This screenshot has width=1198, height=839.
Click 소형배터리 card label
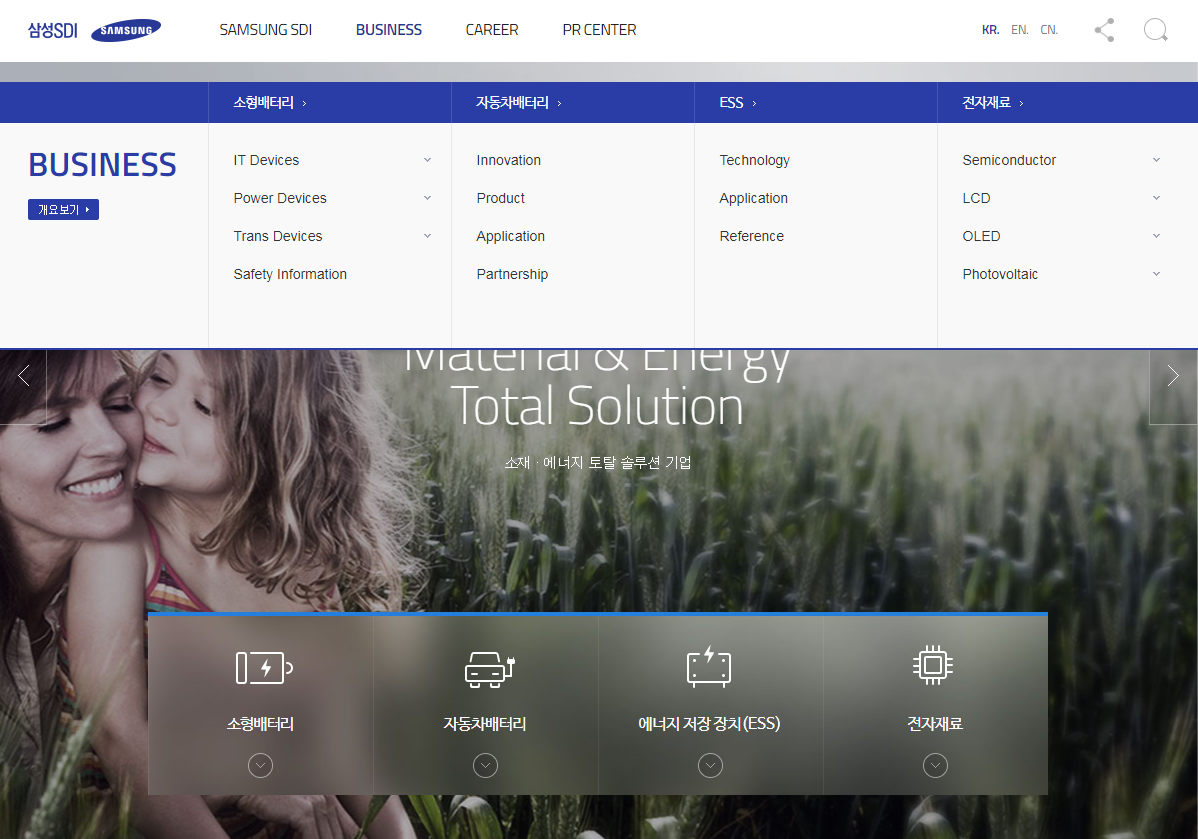[x=261, y=724]
